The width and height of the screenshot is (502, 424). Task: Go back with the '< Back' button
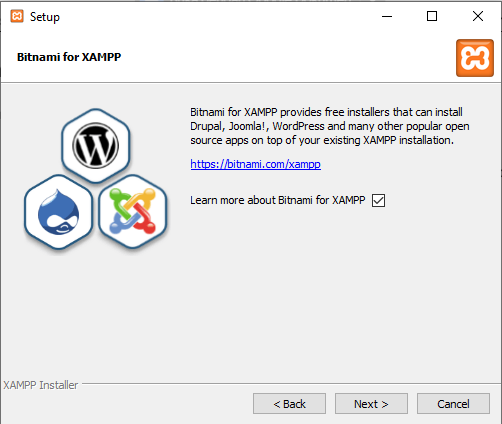(289, 404)
